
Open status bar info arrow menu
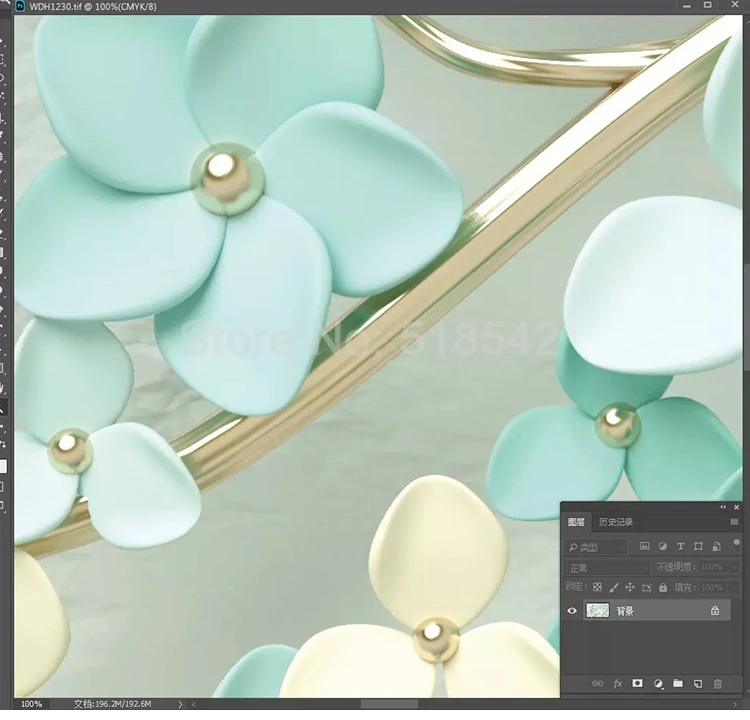(x=180, y=704)
